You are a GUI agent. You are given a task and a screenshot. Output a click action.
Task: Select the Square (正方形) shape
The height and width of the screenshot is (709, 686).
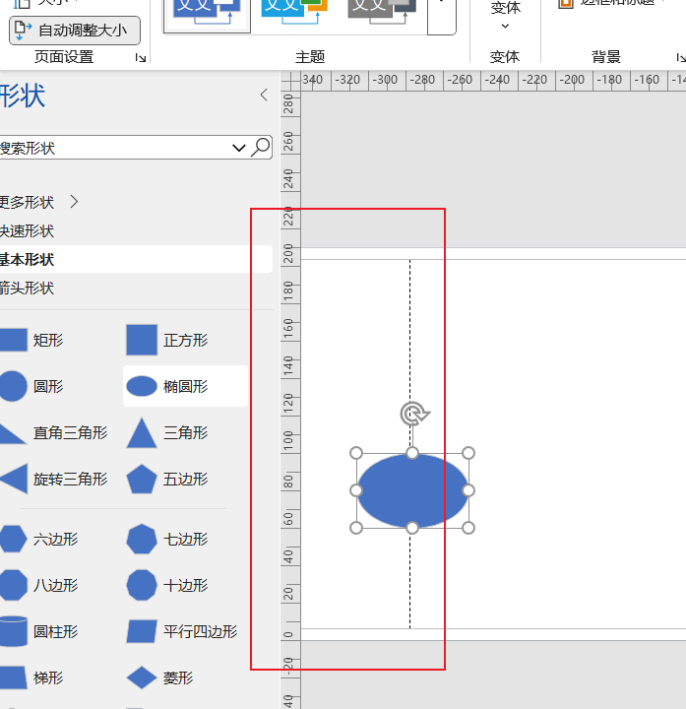167,340
